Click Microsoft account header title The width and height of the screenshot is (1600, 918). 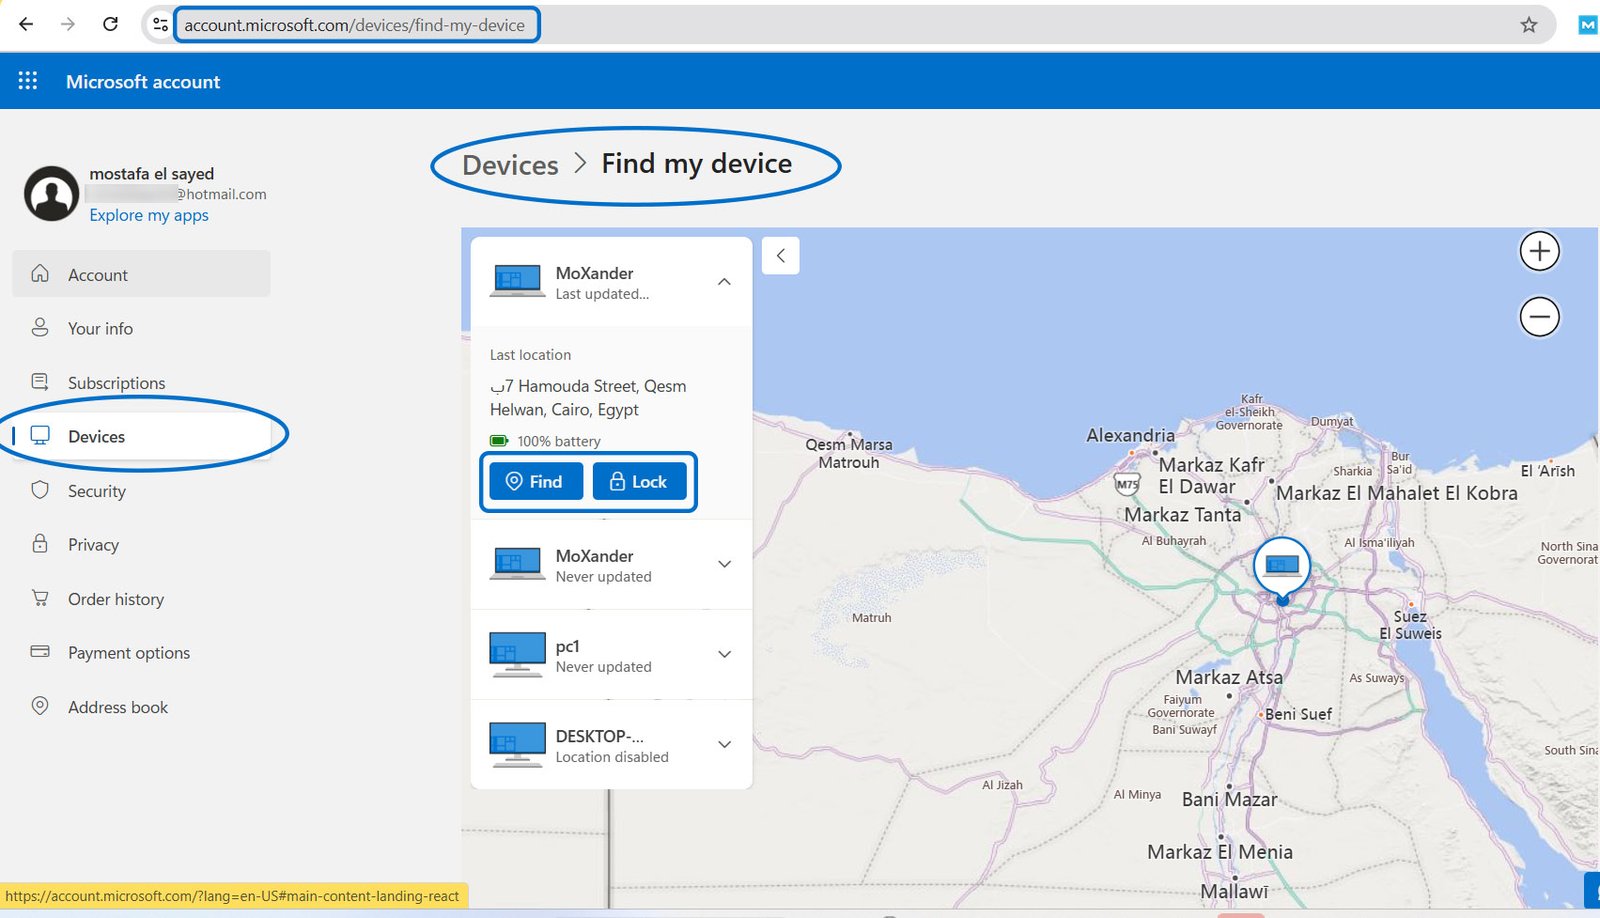[143, 82]
